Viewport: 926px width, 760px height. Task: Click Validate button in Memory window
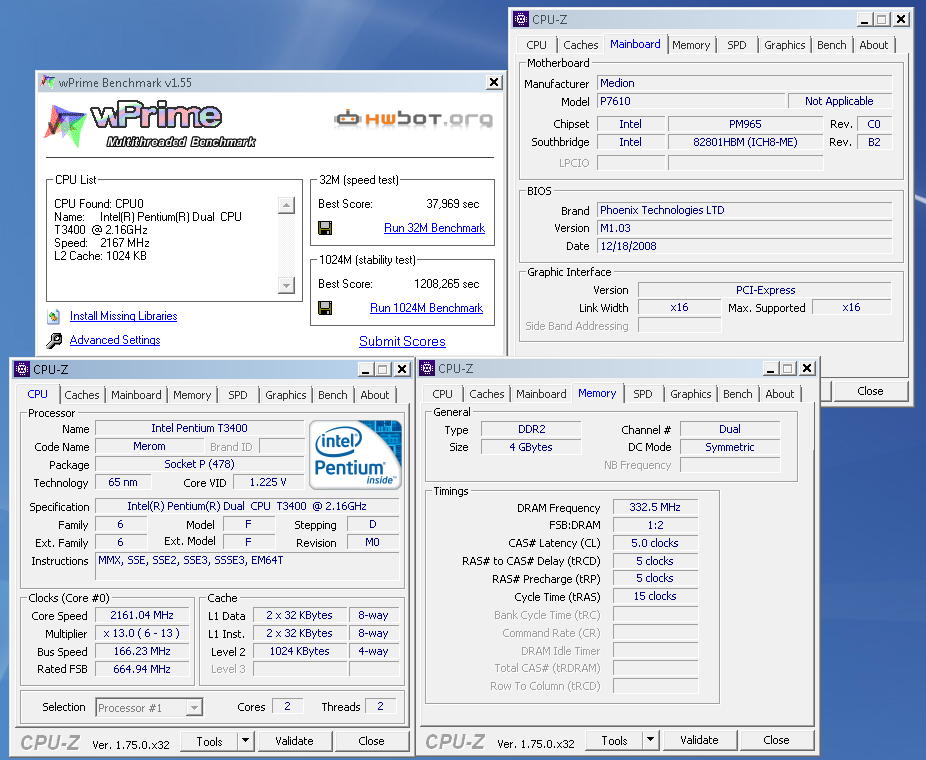tap(699, 739)
